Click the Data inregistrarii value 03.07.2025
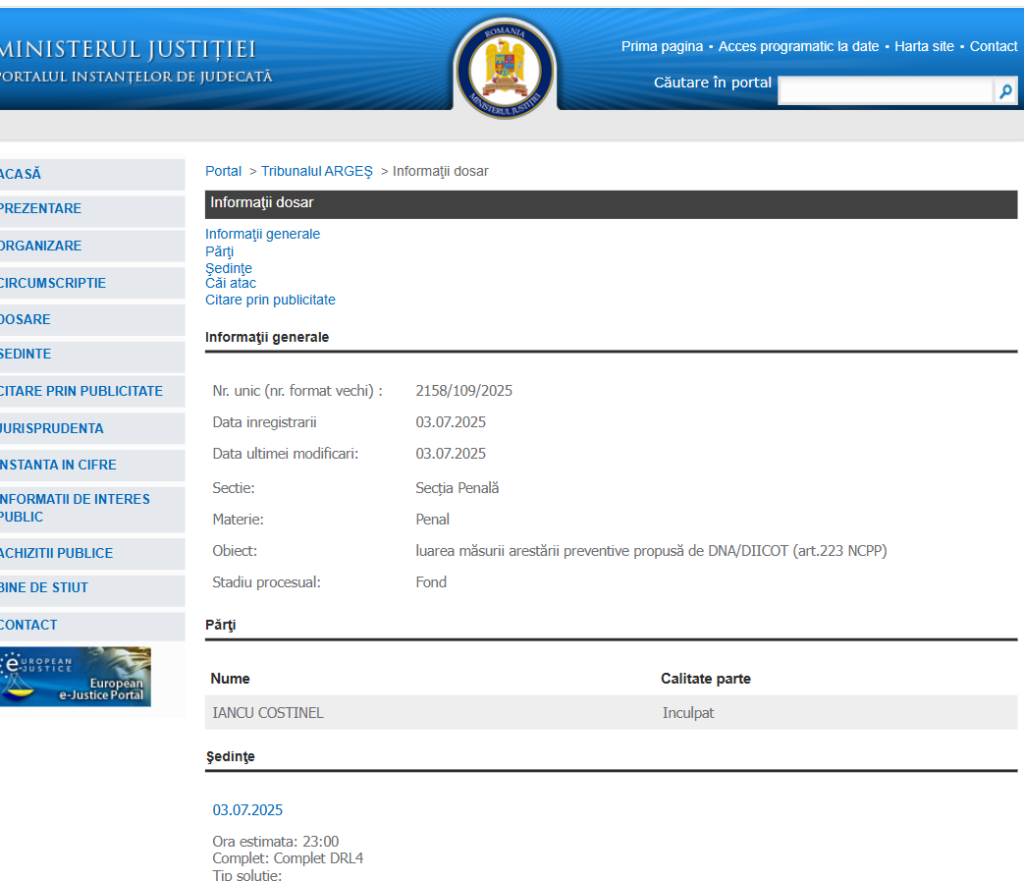The height and width of the screenshot is (881, 1024). (451, 423)
